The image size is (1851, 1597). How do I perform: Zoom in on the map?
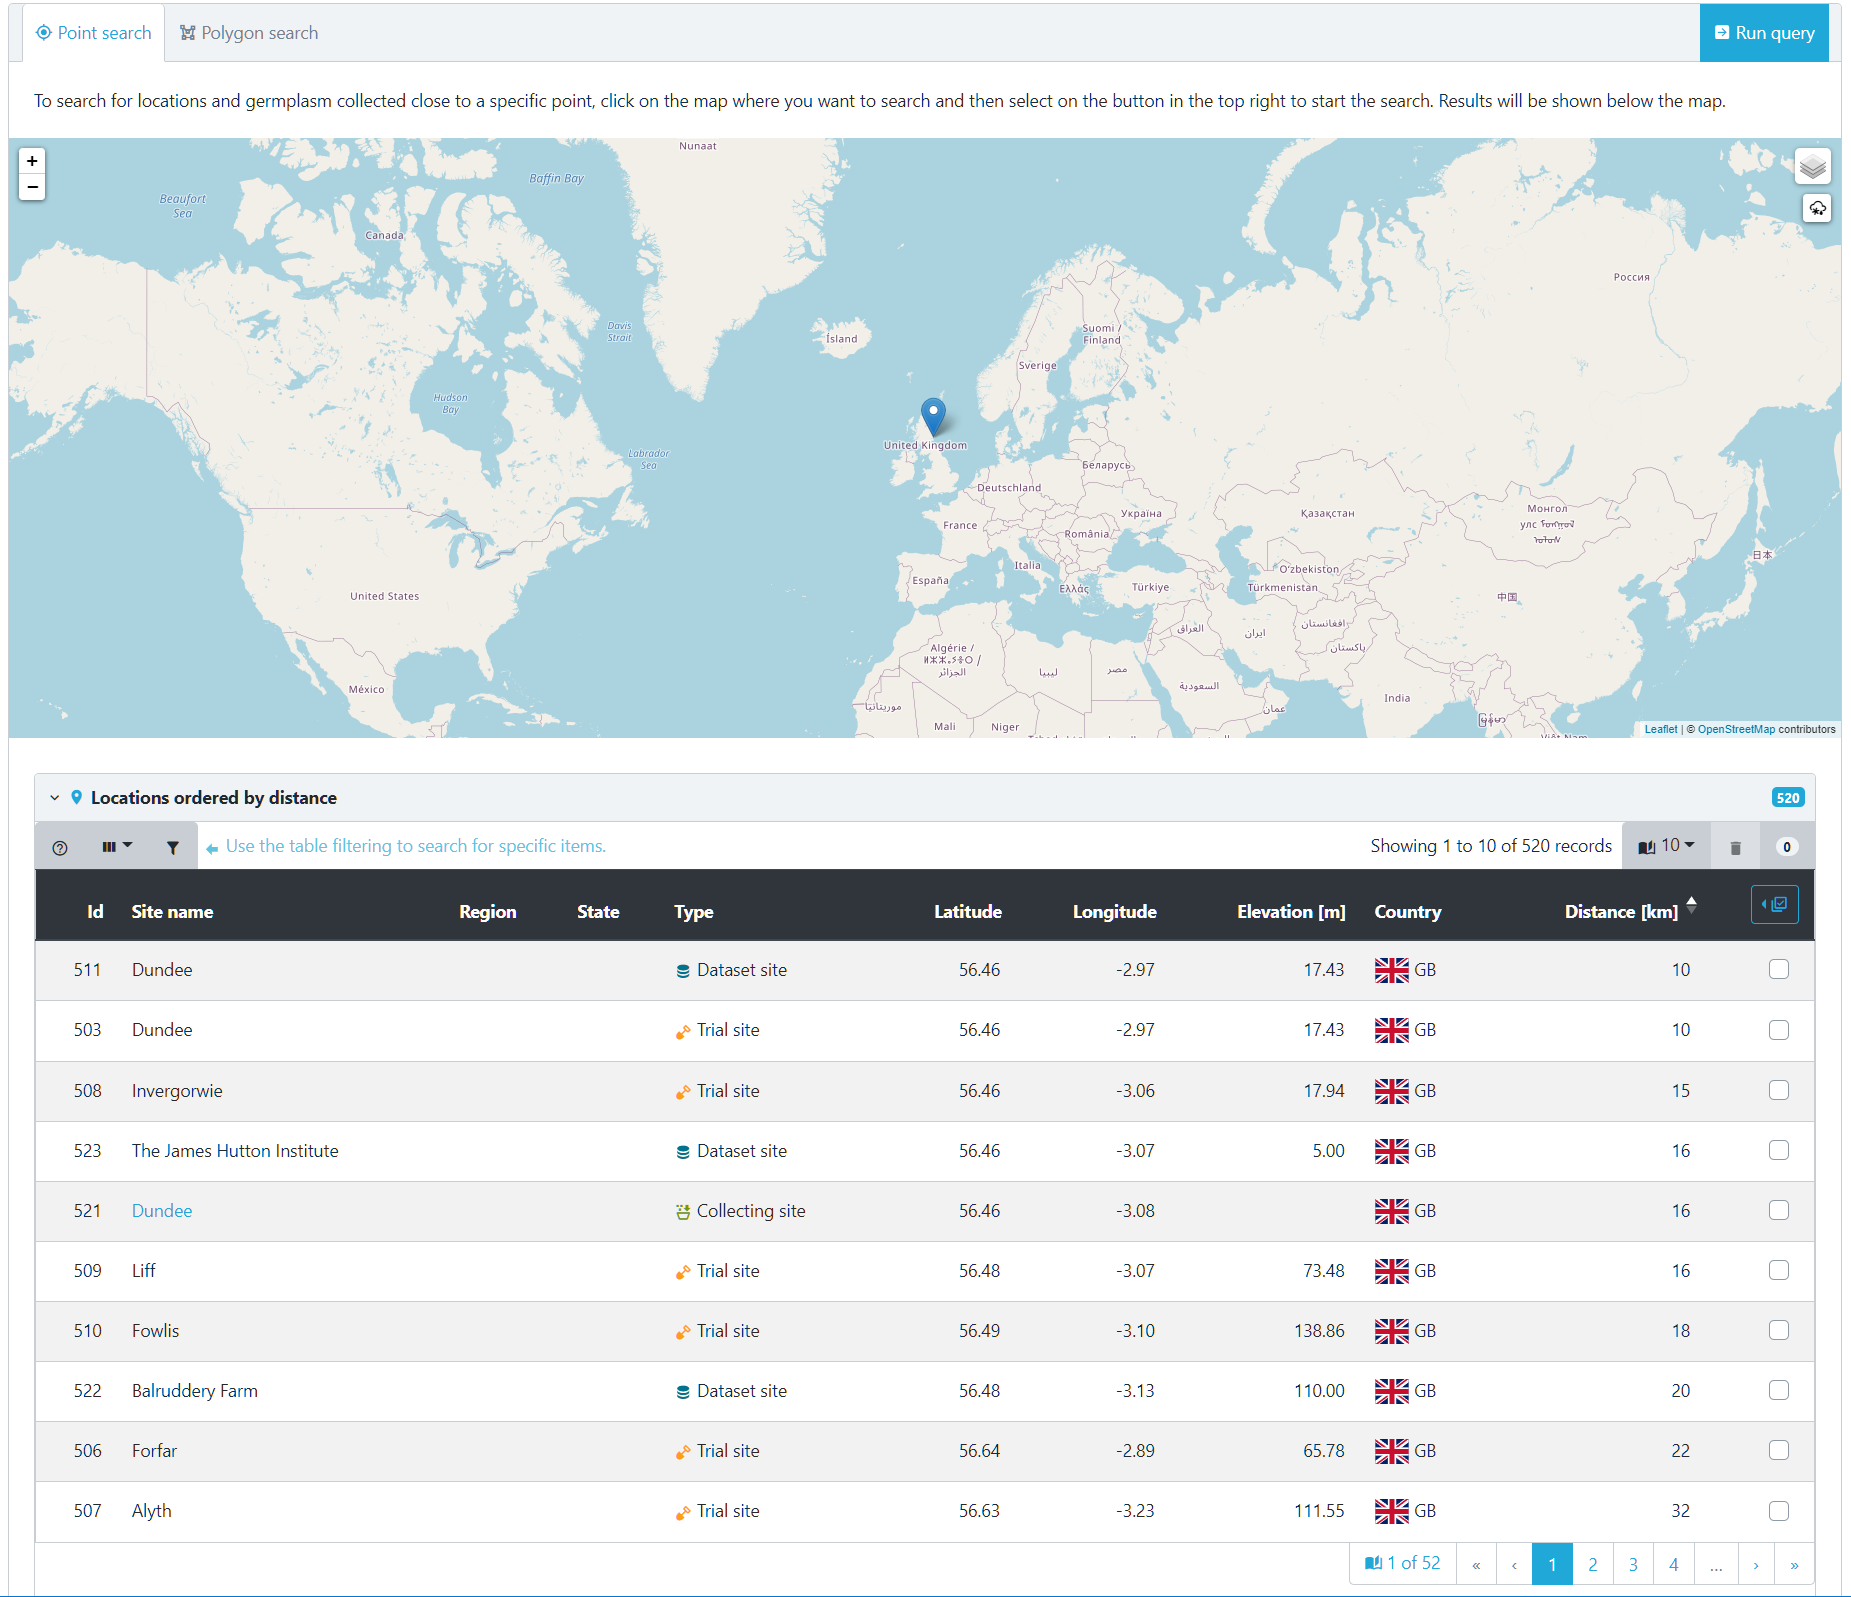(32, 161)
